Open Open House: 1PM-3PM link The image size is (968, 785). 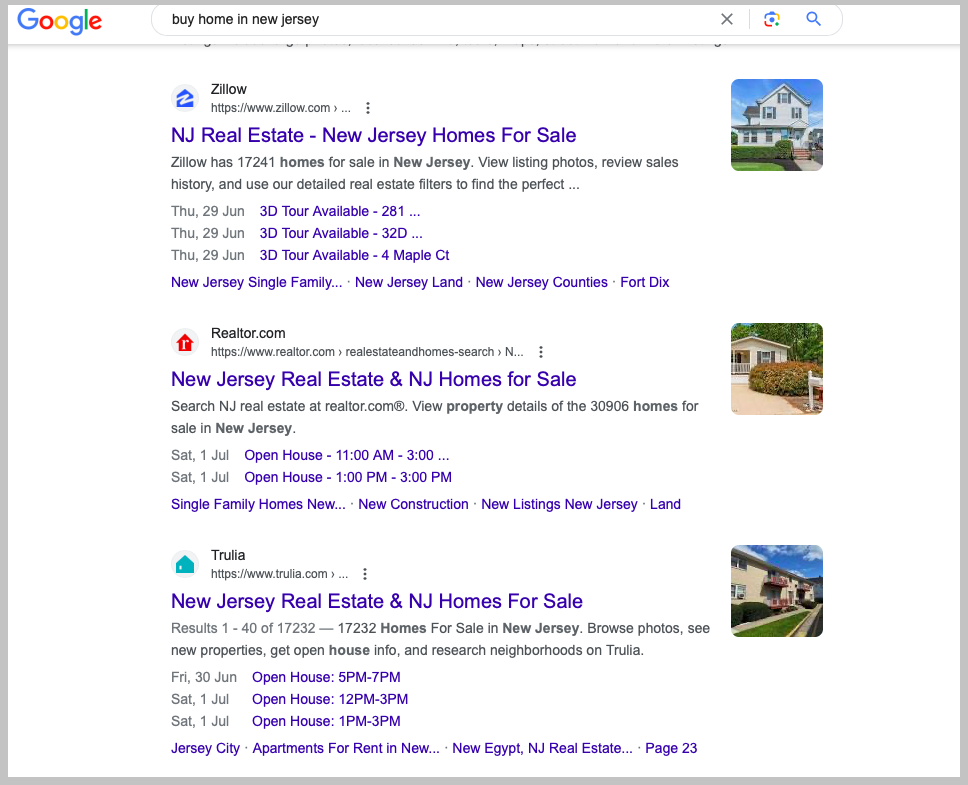click(326, 721)
